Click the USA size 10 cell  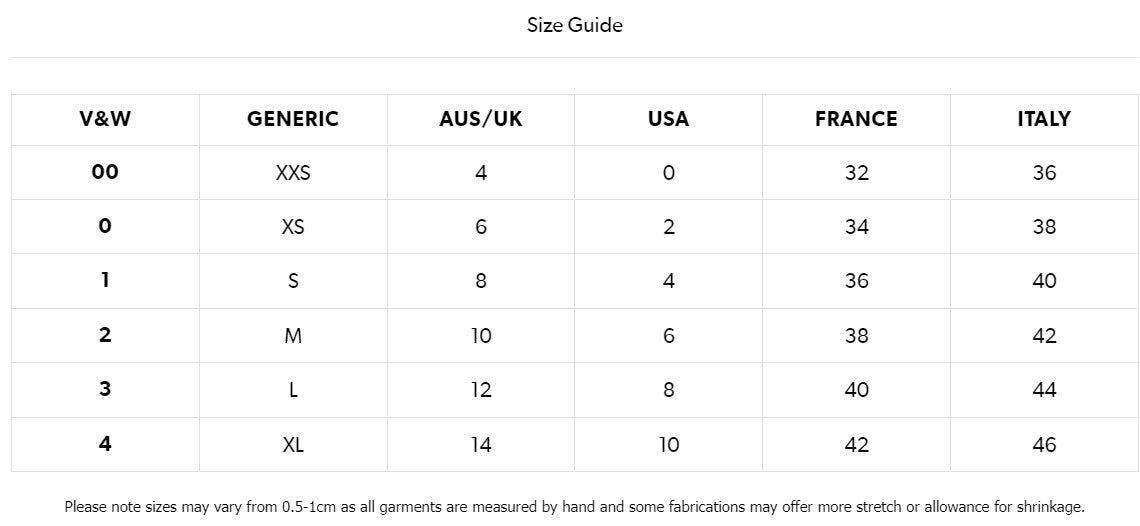click(x=668, y=444)
